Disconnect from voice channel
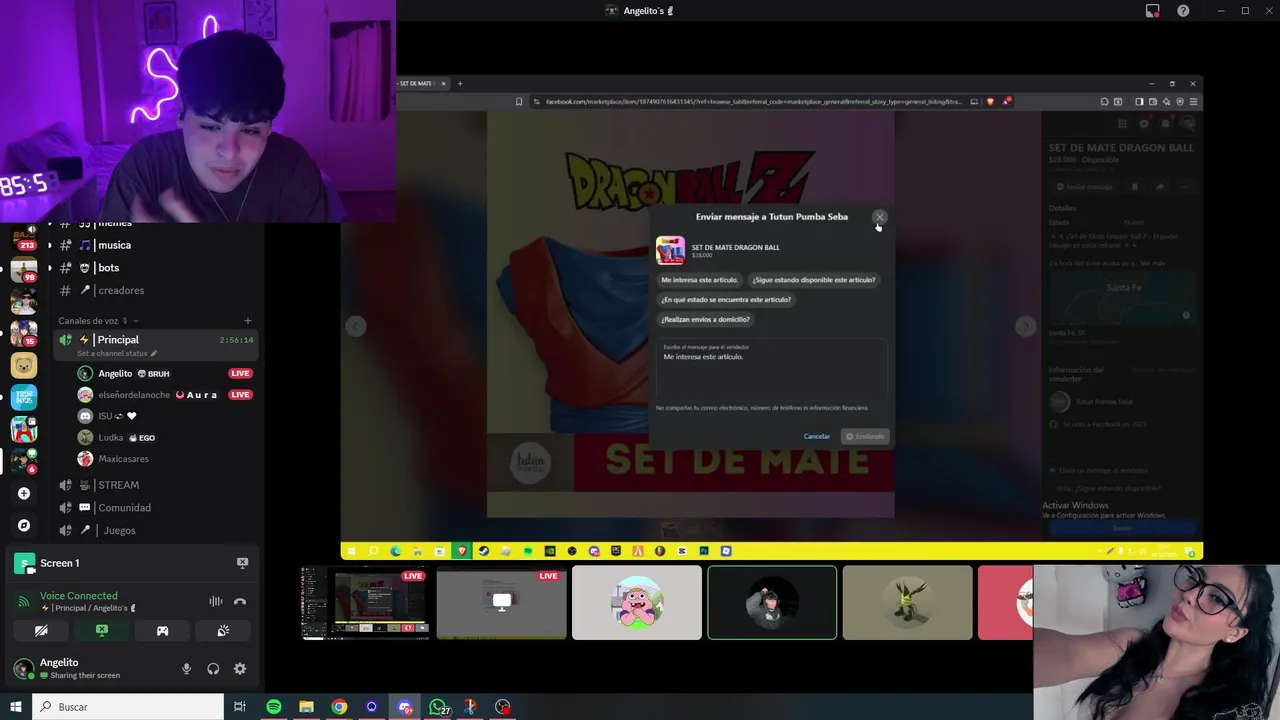 point(240,601)
